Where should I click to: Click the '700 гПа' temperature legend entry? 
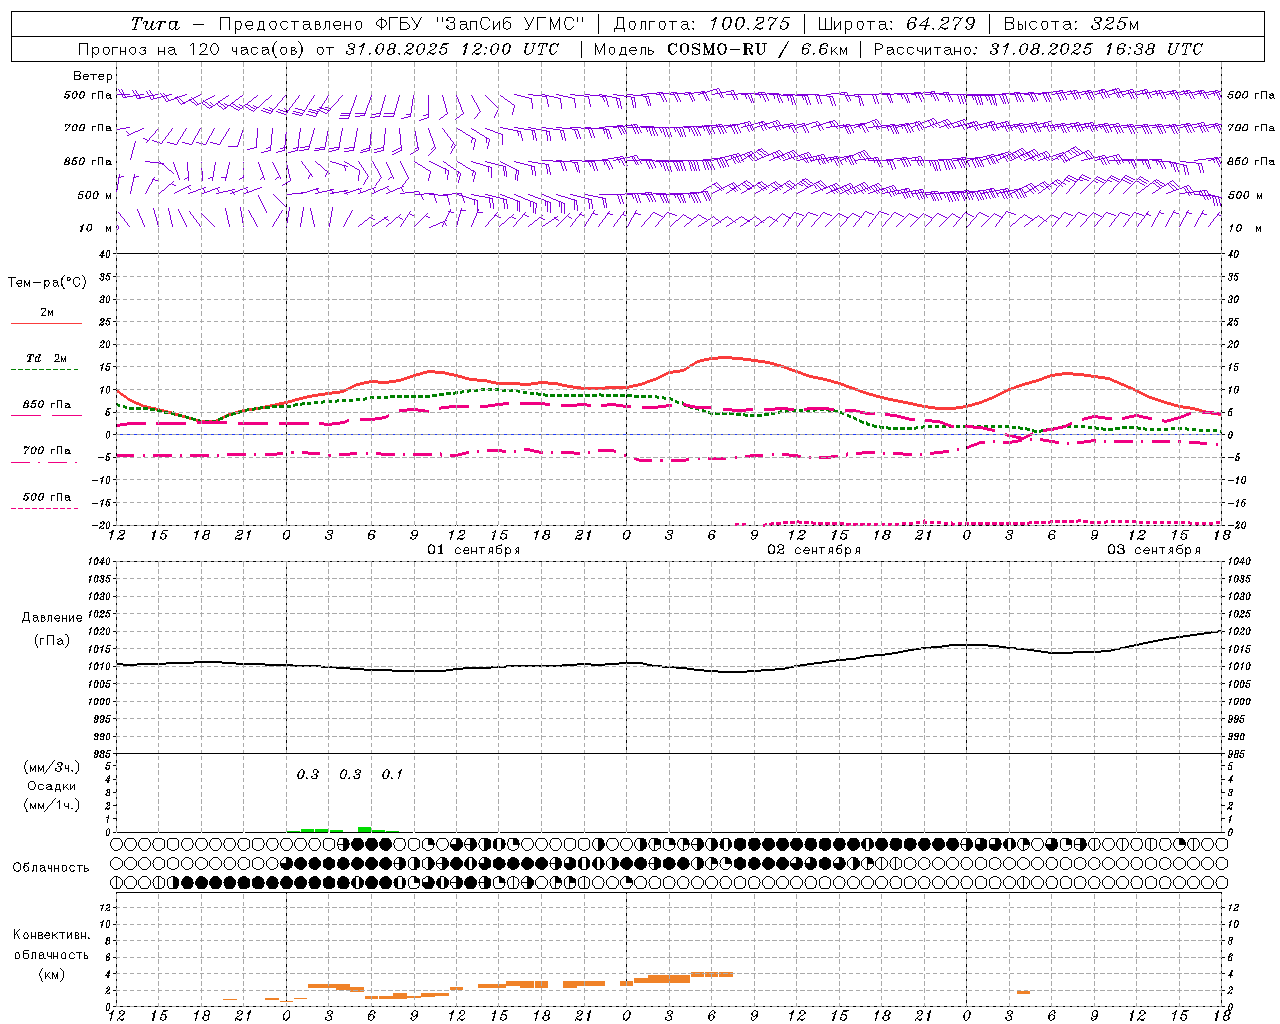point(47,450)
